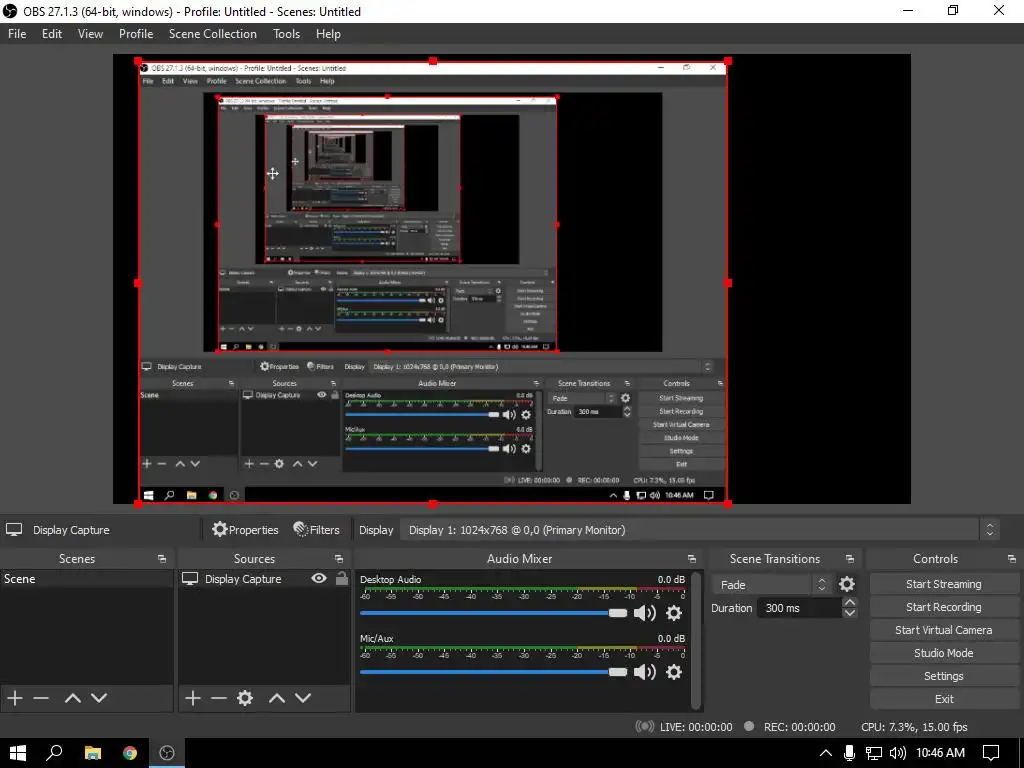Open Properties in the source toolbar
The image size is (1024, 768).
tap(246, 530)
